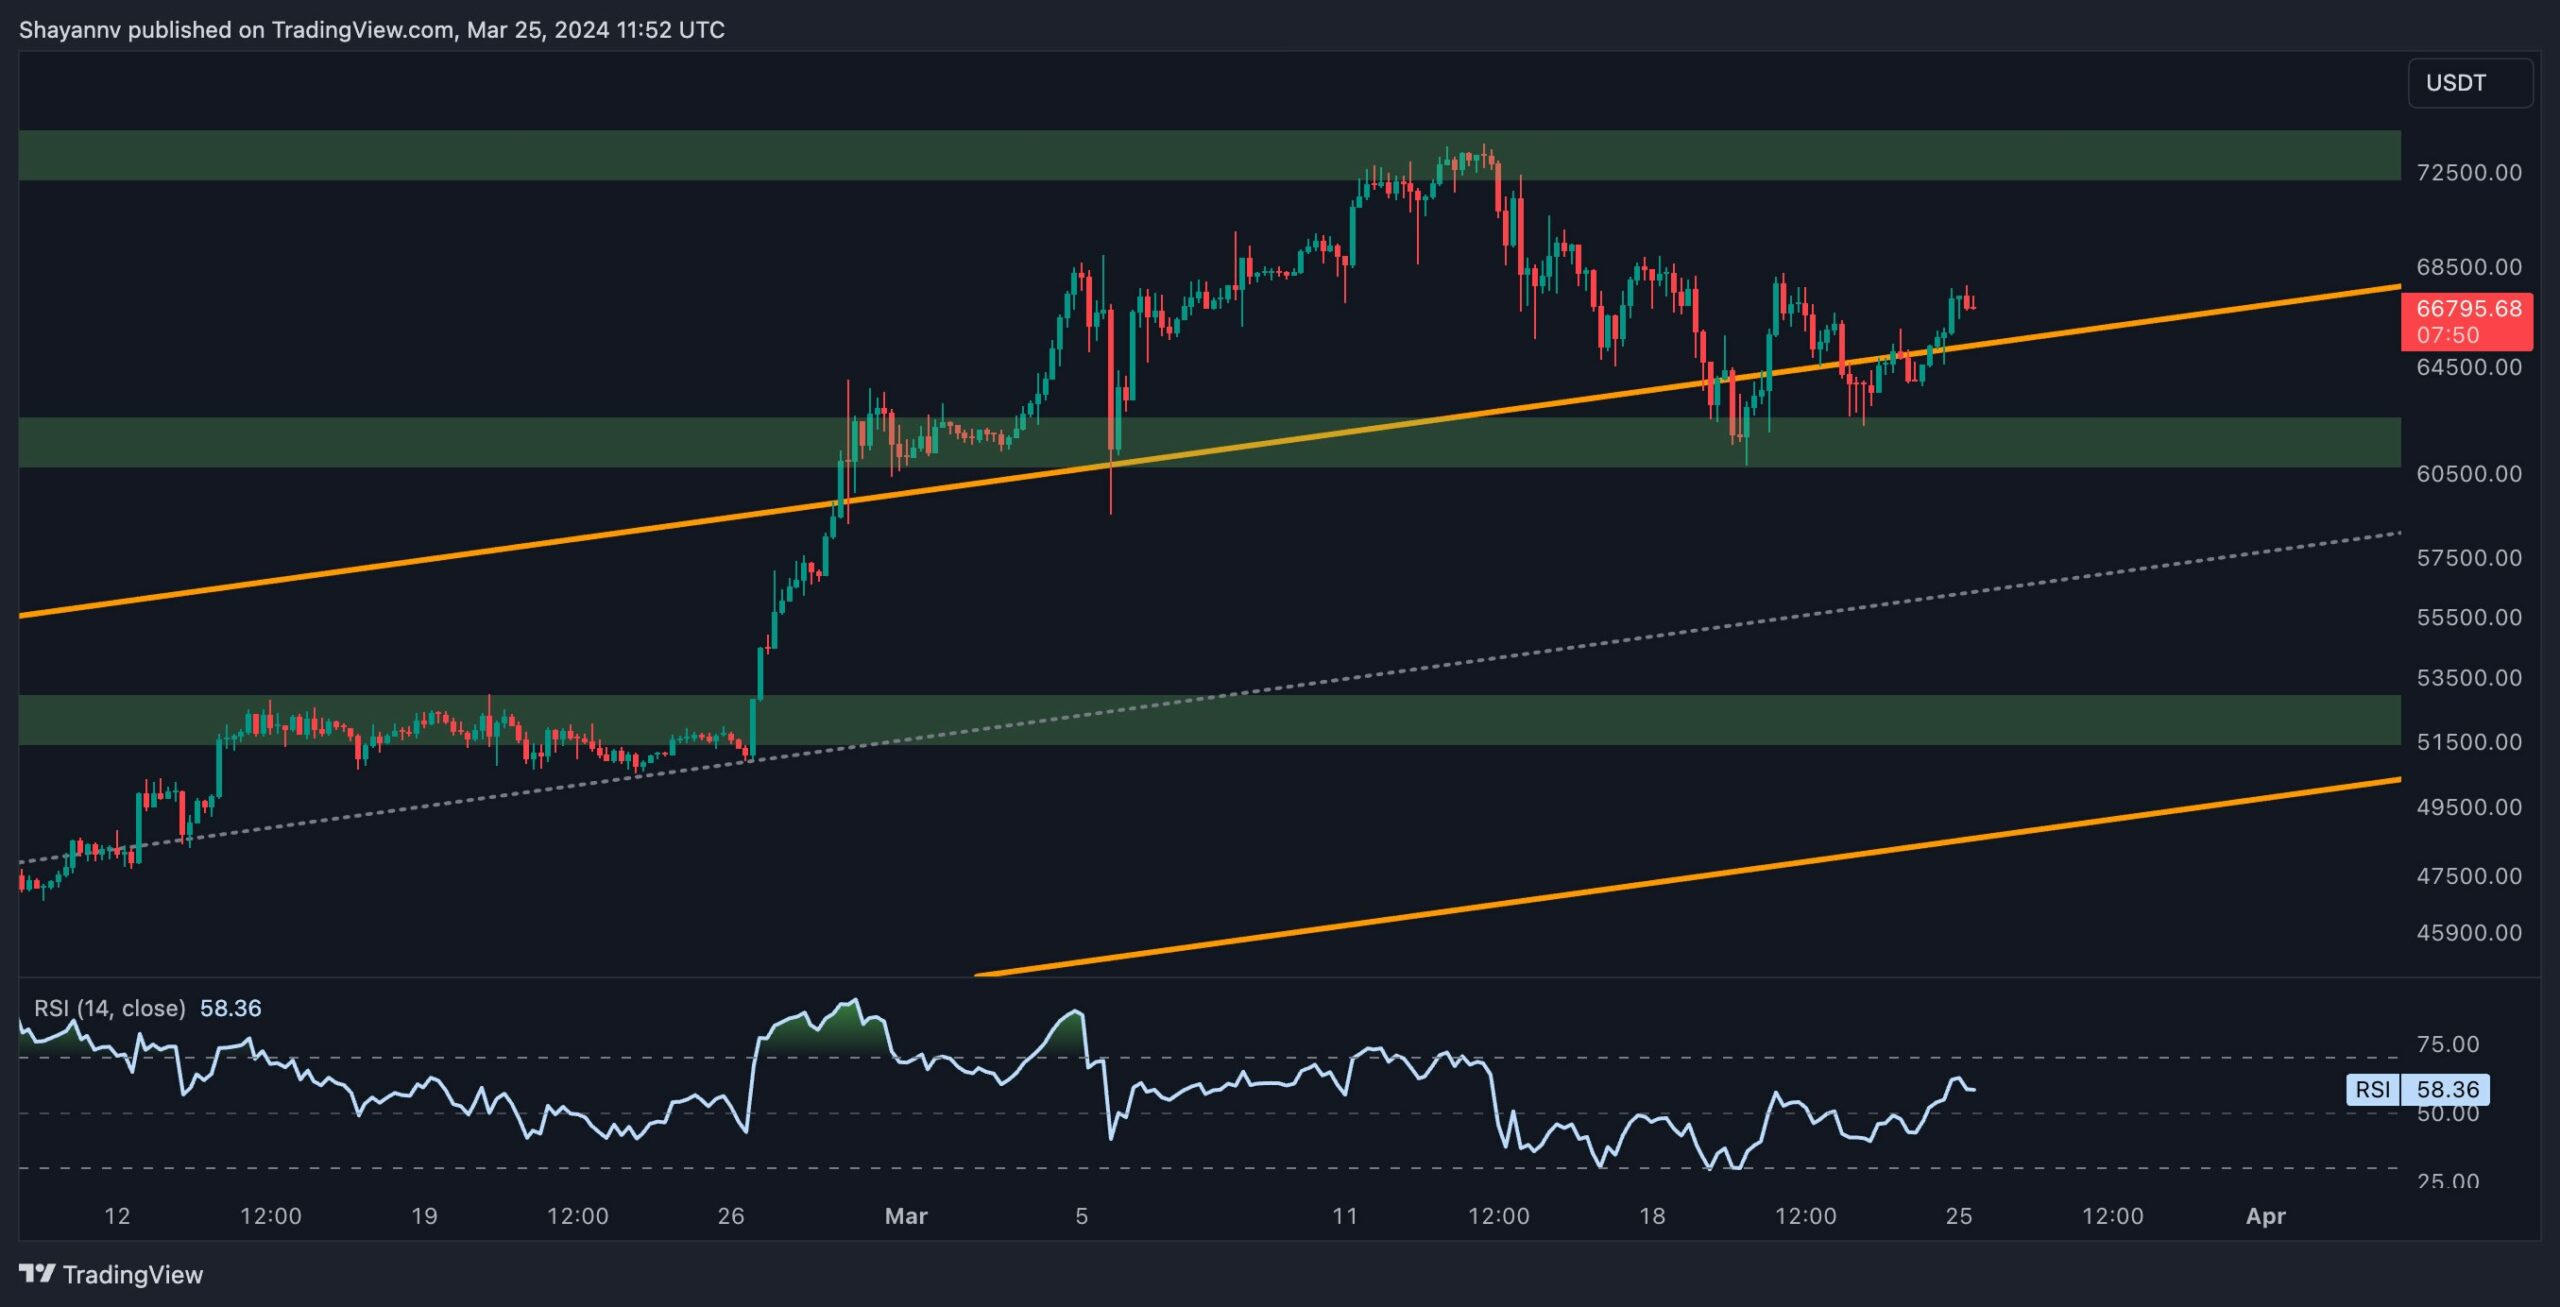This screenshot has height=1307, width=2560.
Task: Click the 55500.00 price axis label
Action: point(2469,617)
